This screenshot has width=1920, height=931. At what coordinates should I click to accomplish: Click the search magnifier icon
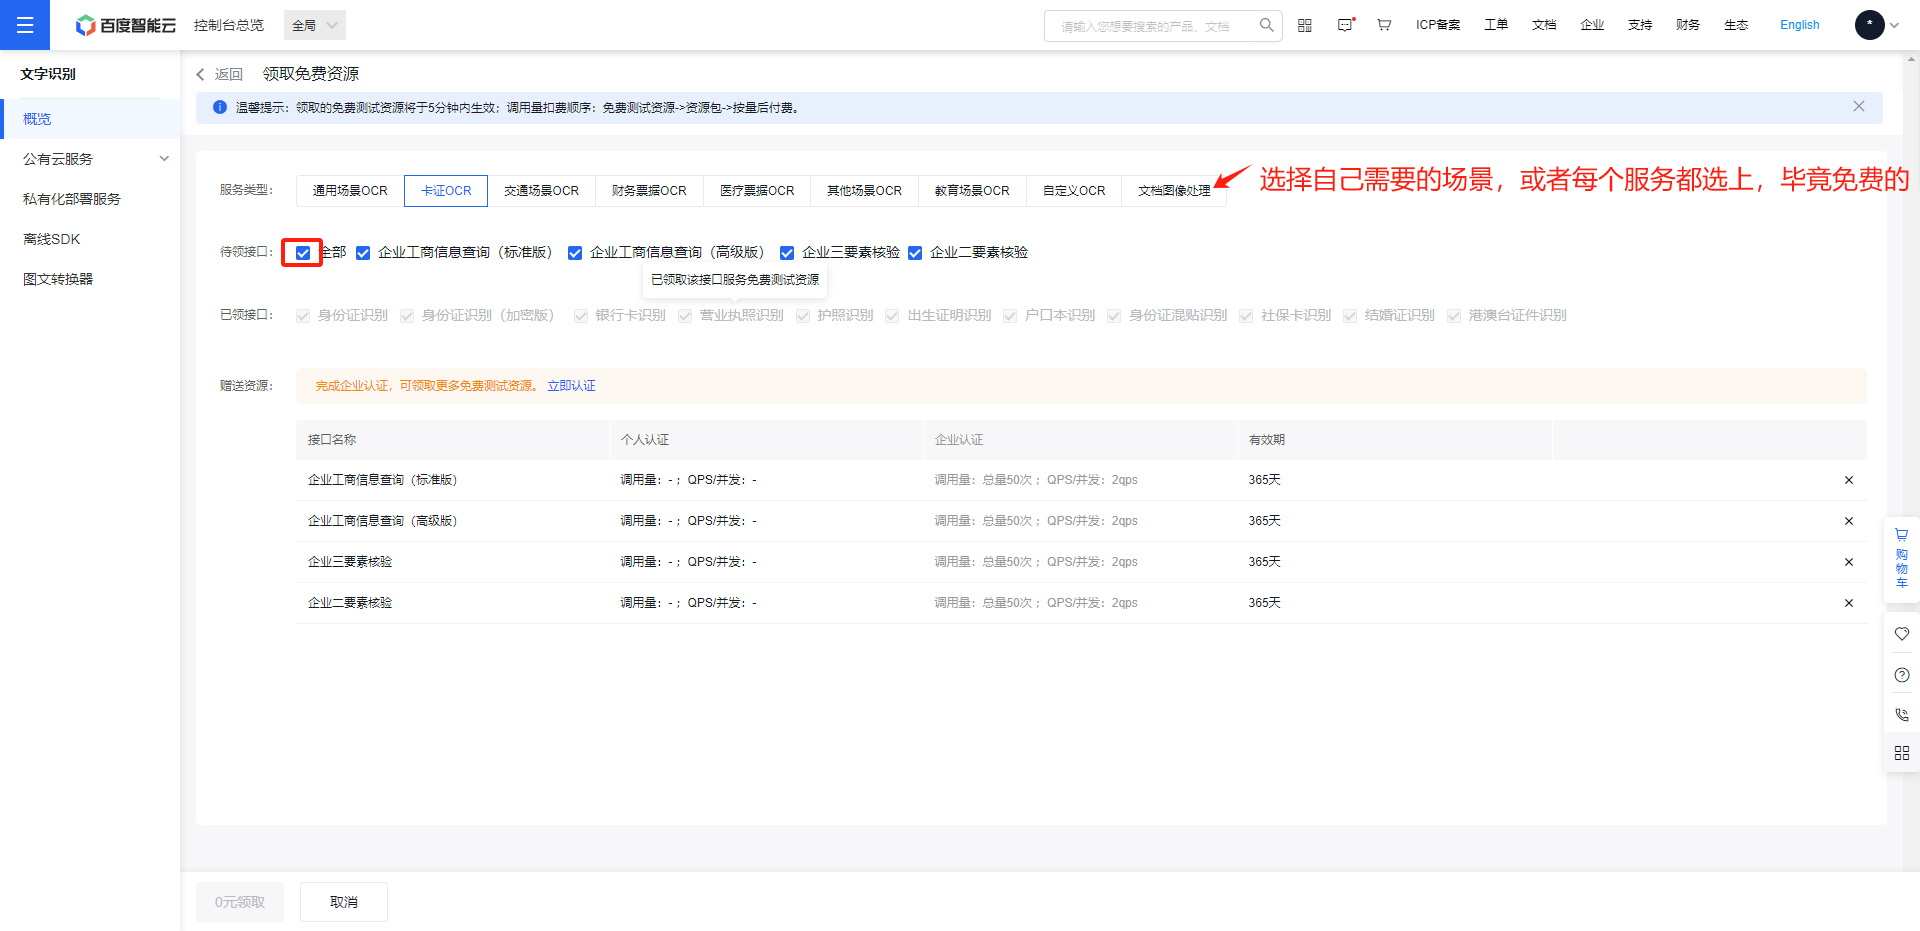click(x=1266, y=25)
